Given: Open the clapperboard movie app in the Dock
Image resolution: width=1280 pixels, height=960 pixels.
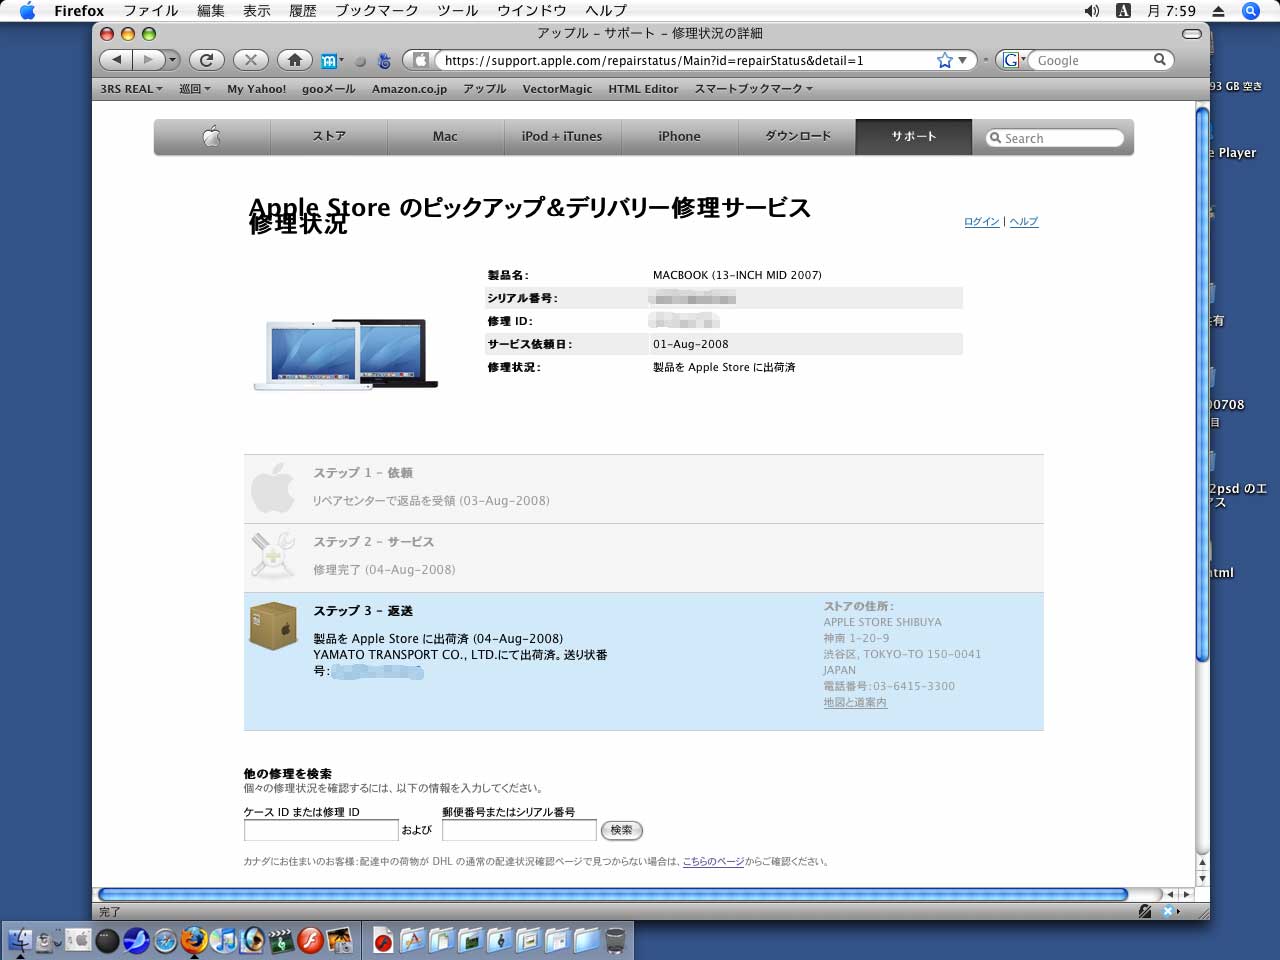Looking at the screenshot, I should [x=282, y=940].
